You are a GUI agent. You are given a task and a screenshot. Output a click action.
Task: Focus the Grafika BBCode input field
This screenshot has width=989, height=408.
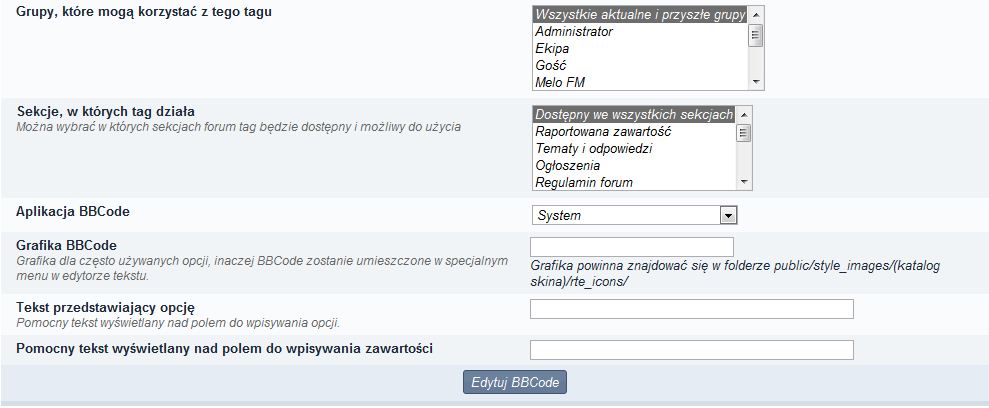coord(631,247)
